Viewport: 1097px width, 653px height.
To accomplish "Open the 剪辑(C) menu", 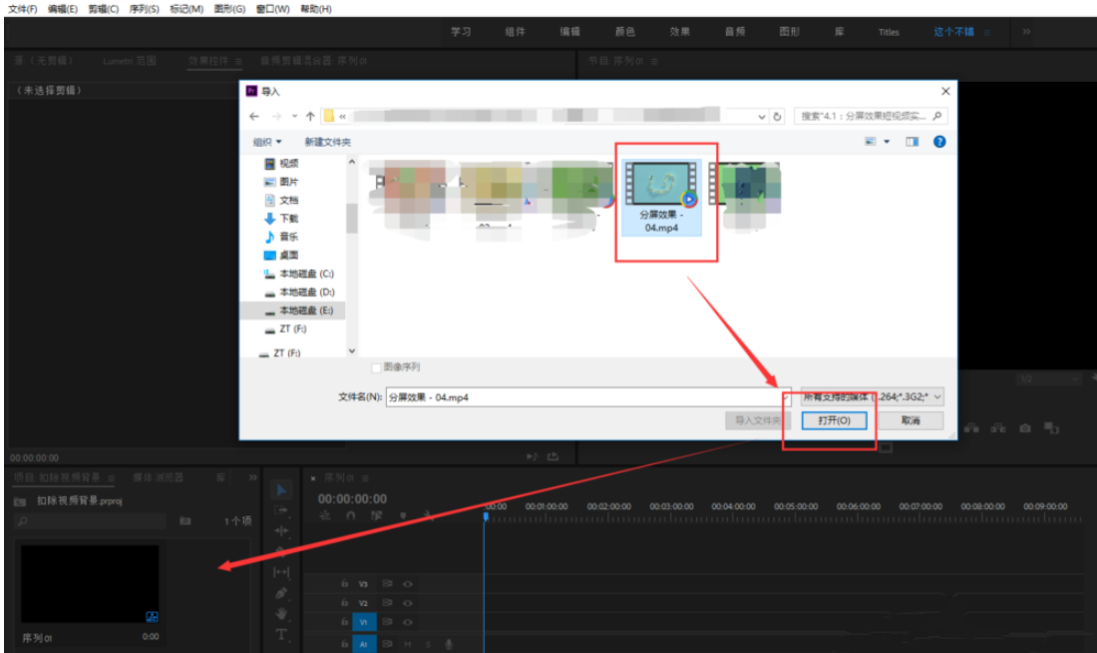I will click(x=104, y=9).
